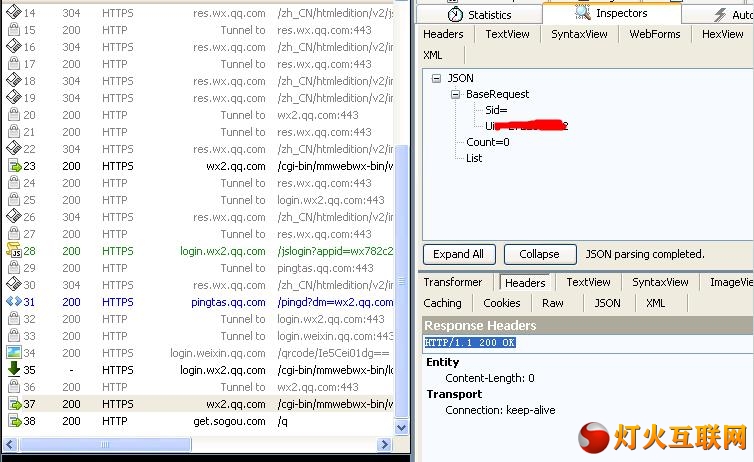
Task: Select the Count=0 tree entry
Action: tap(488, 142)
